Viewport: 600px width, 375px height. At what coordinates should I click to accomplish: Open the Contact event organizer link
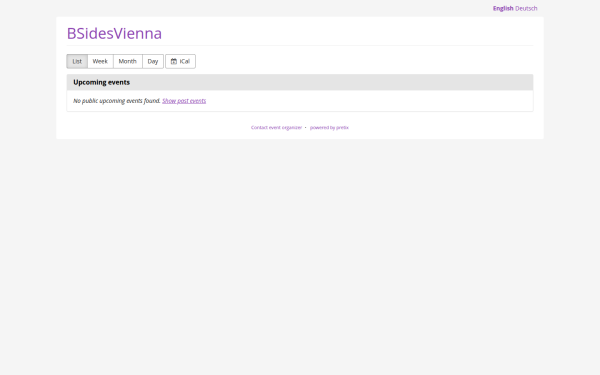276,127
